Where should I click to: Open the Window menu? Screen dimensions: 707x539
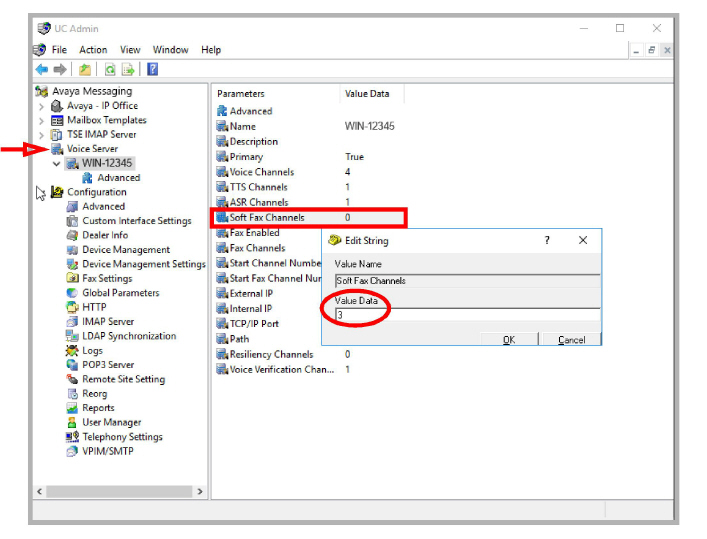tap(170, 50)
